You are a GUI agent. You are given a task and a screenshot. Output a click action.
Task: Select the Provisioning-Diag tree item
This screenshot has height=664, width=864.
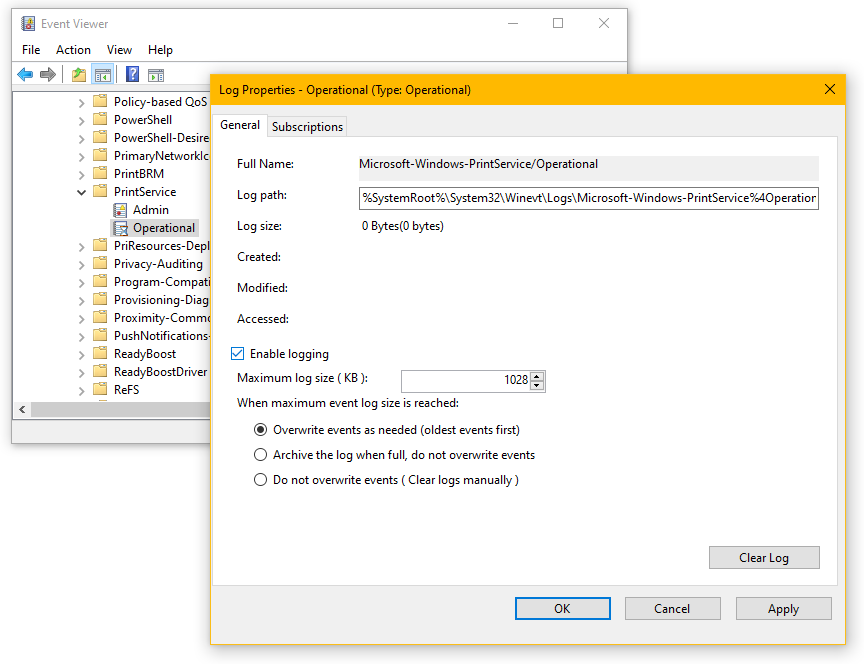(x=161, y=300)
